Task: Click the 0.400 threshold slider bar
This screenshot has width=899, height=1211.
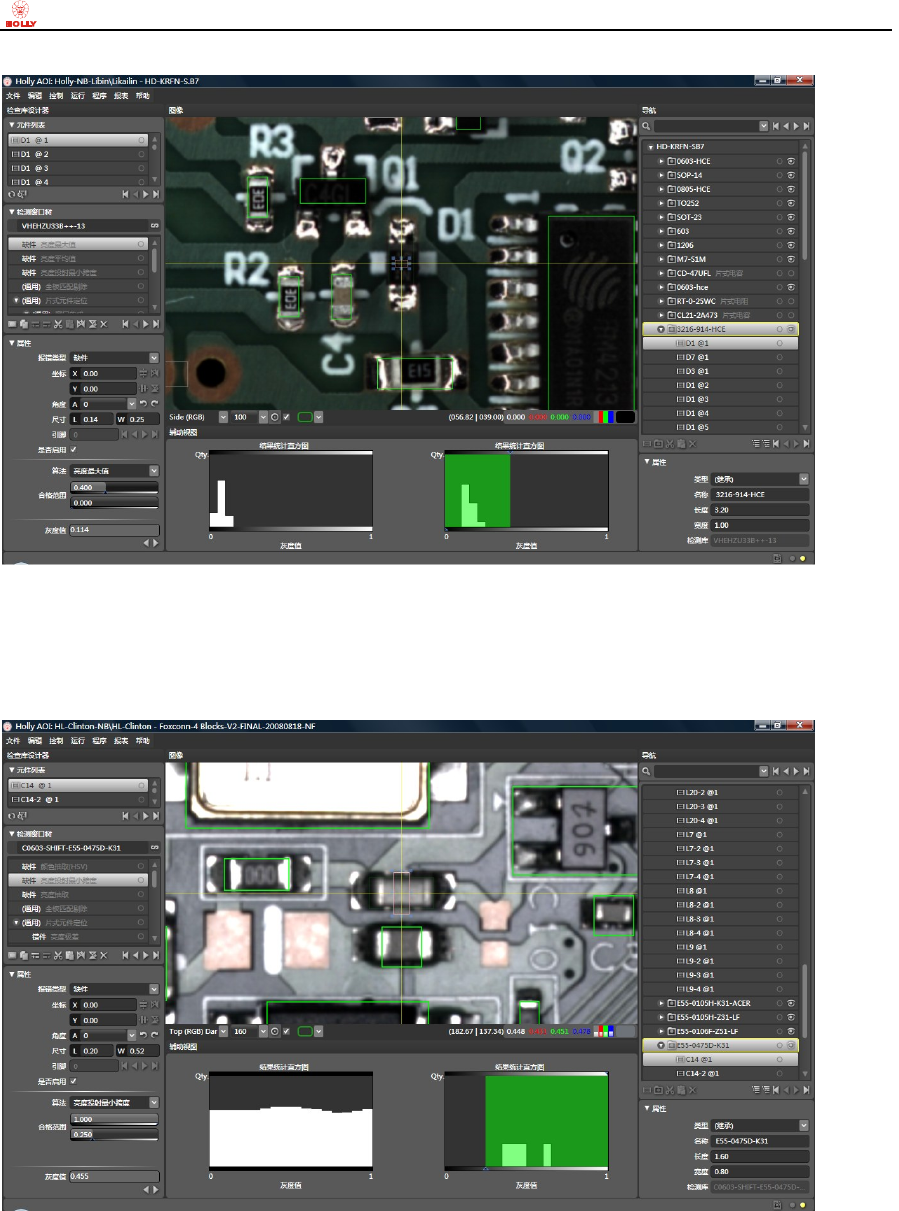Action: click(113, 487)
